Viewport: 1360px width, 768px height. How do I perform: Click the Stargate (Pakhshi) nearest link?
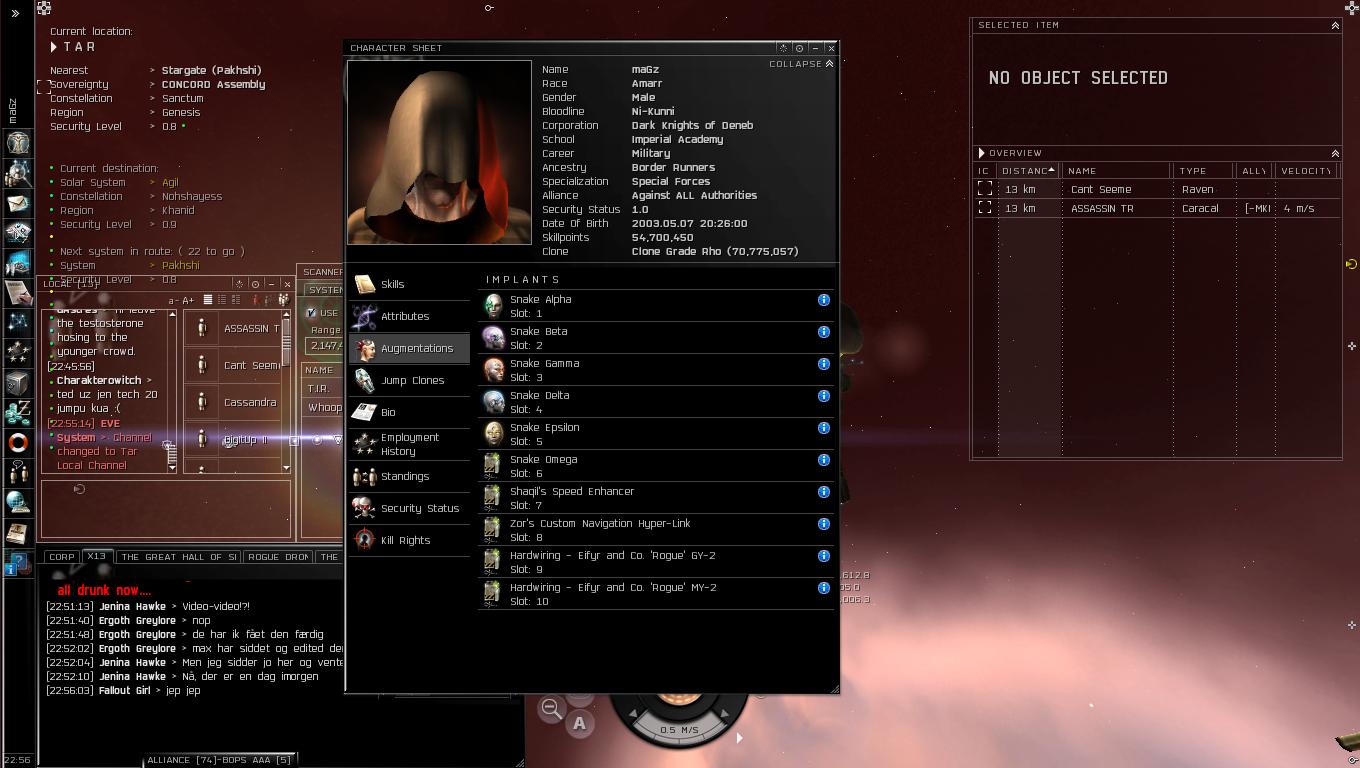pyautogui.click(x=212, y=70)
